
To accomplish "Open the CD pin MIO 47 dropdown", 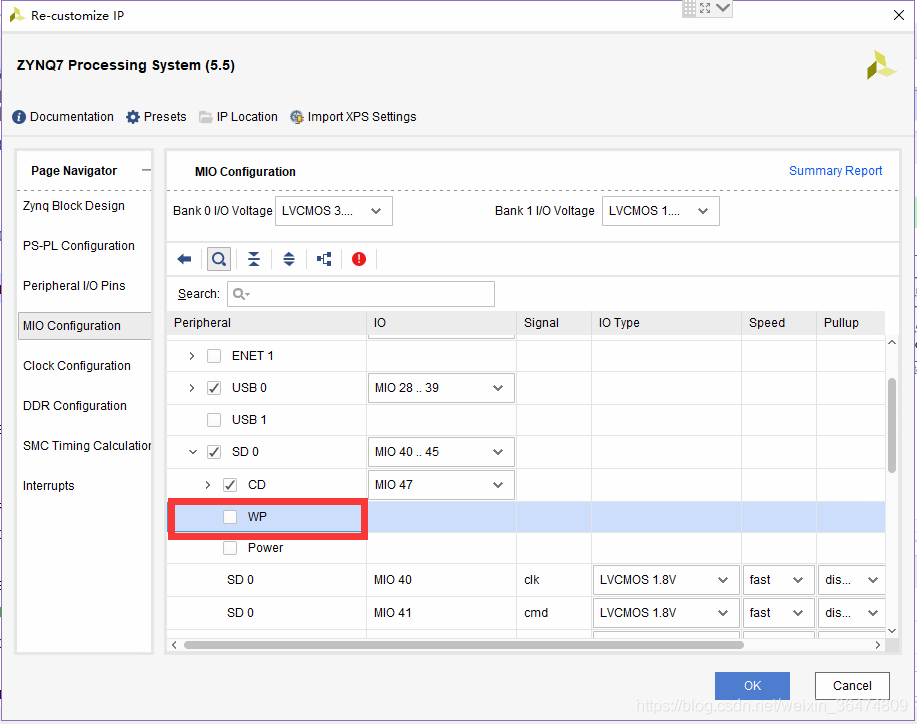I will coord(440,485).
